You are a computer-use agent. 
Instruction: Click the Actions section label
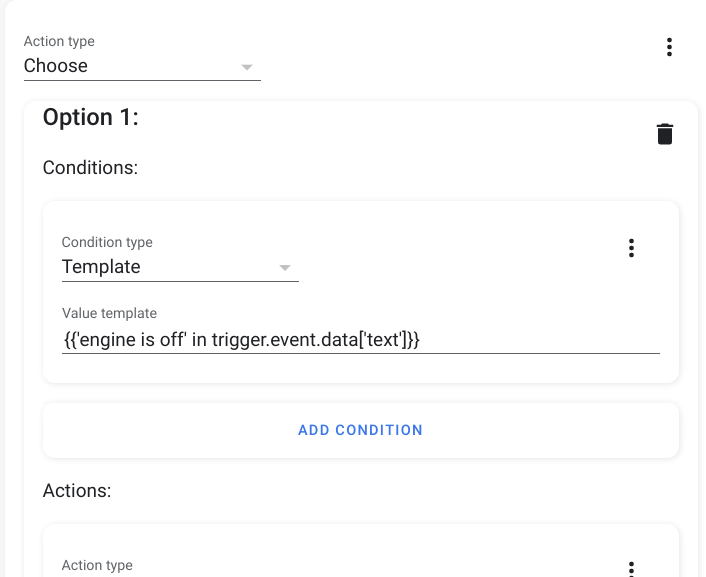tap(77, 490)
